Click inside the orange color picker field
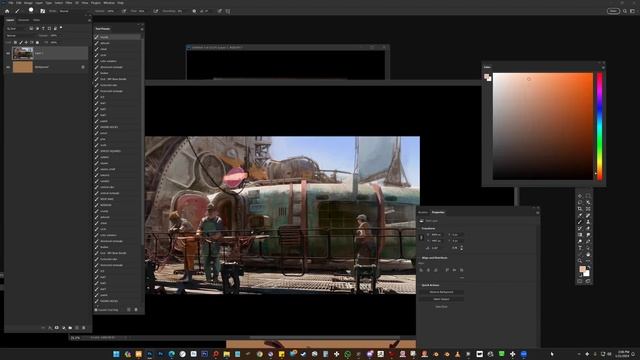 (542, 126)
